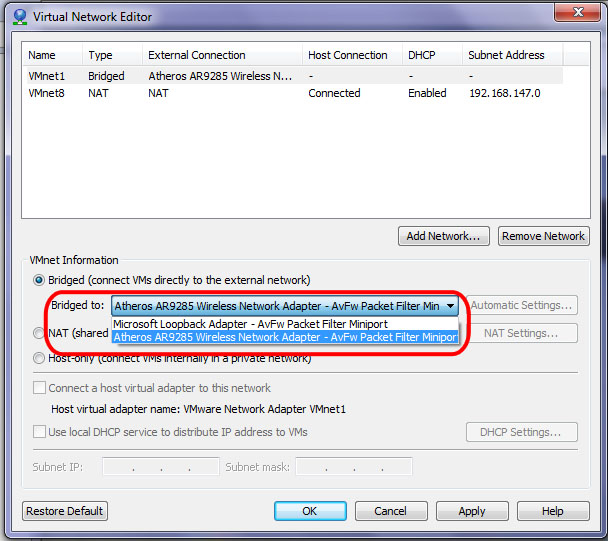Close the Virtual Network Editor window
The image size is (608, 541).
tap(575, 14)
